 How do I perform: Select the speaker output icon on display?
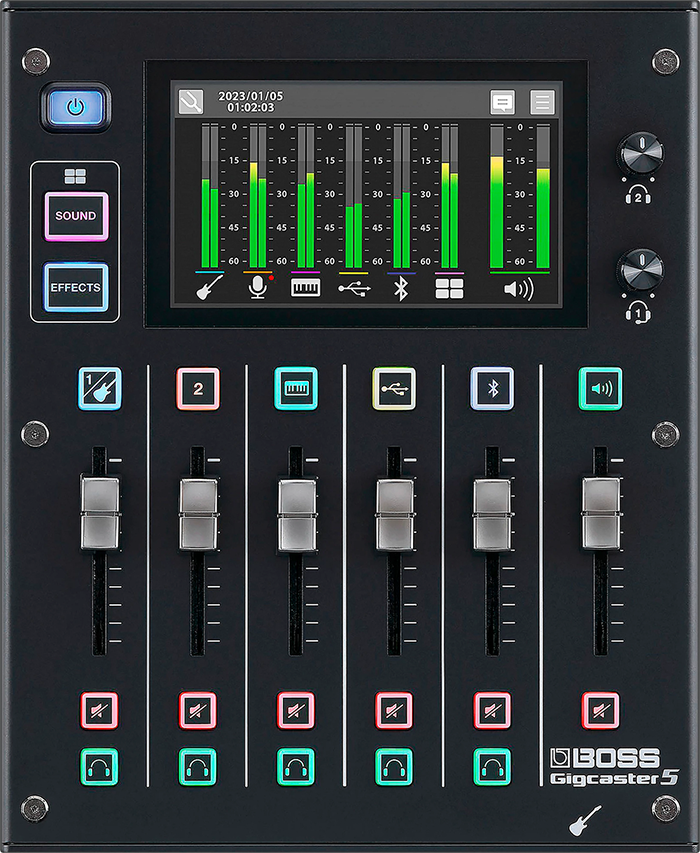519,288
